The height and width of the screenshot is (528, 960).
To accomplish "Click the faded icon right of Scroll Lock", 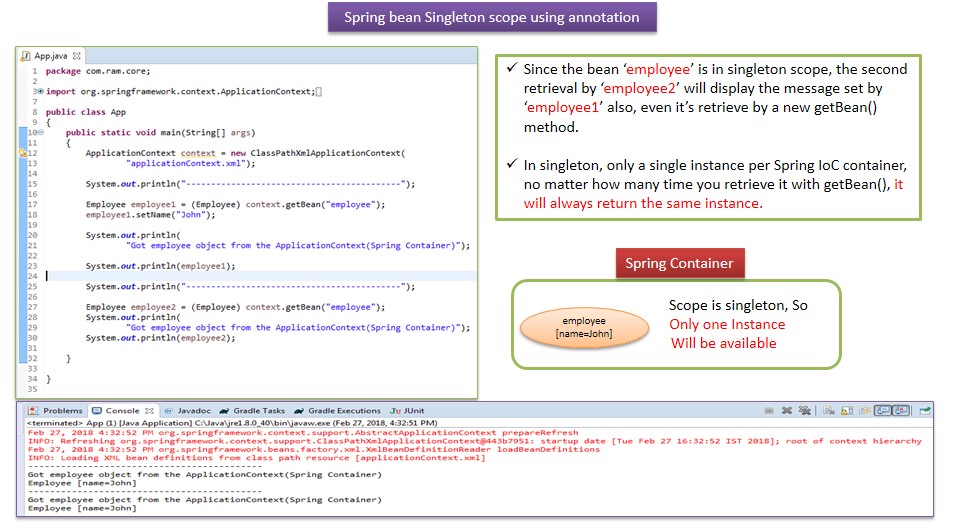I will coord(864,411).
